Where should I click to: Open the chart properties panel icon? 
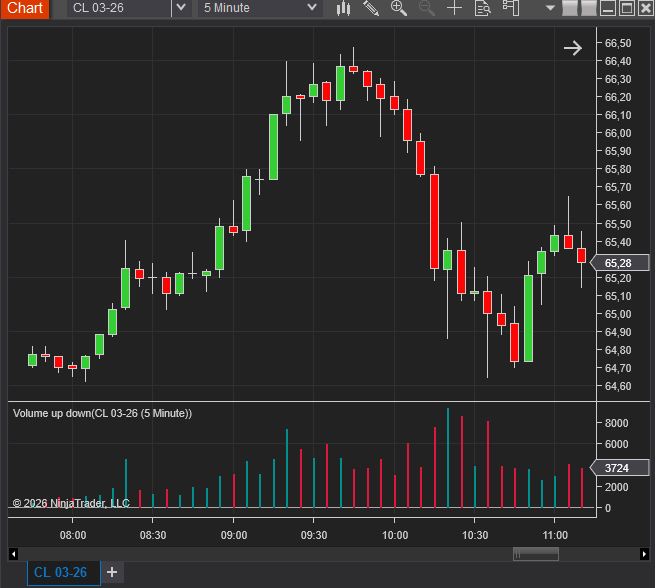[x=510, y=8]
